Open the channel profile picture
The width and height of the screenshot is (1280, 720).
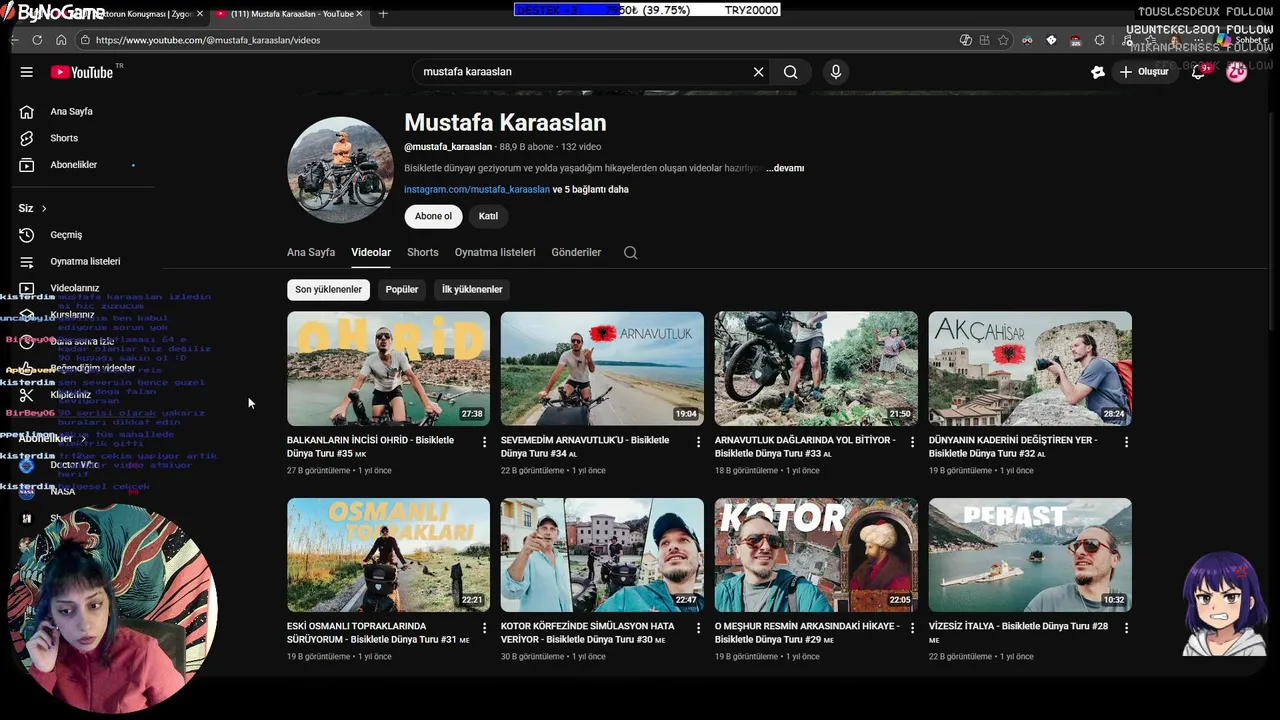click(340, 170)
